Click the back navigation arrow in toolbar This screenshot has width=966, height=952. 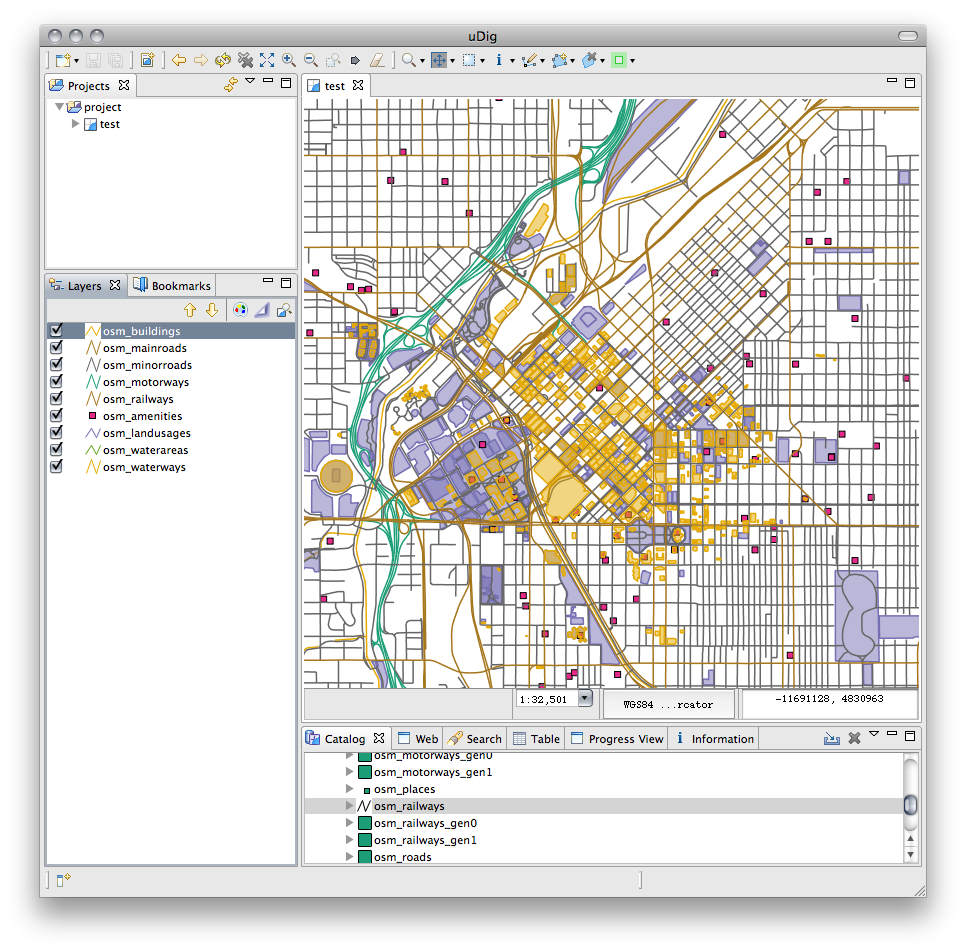(179, 60)
